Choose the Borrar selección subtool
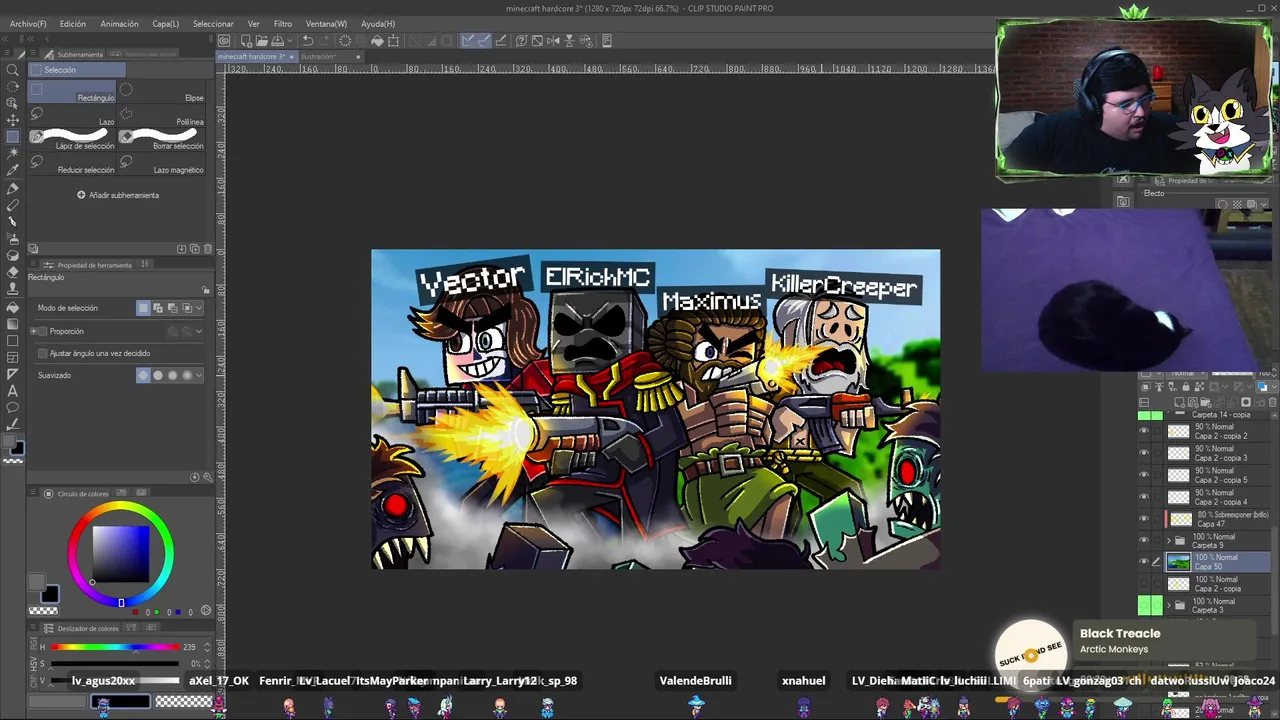Image resolution: width=1280 pixels, height=720 pixels. [x=163, y=140]
